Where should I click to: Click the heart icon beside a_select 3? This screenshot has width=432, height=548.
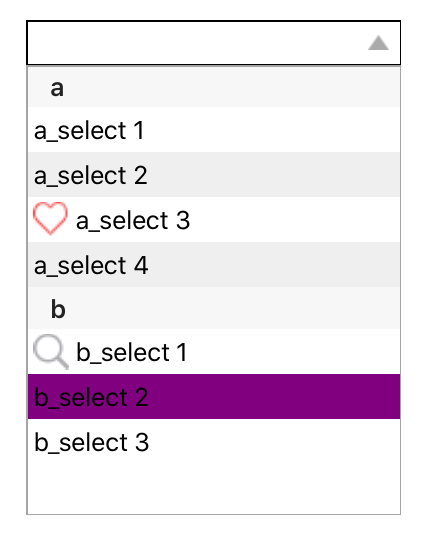(50, 218)
